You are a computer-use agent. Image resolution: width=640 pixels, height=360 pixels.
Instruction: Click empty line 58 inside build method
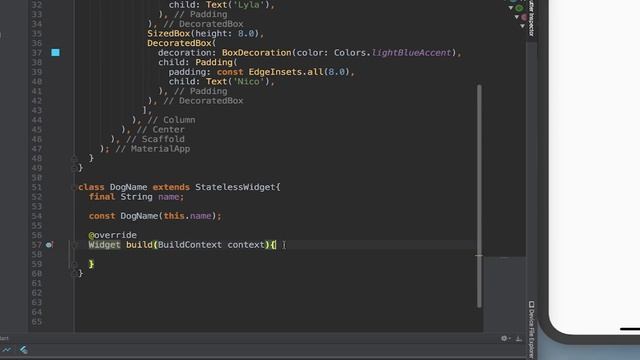[x=276, y=254]
